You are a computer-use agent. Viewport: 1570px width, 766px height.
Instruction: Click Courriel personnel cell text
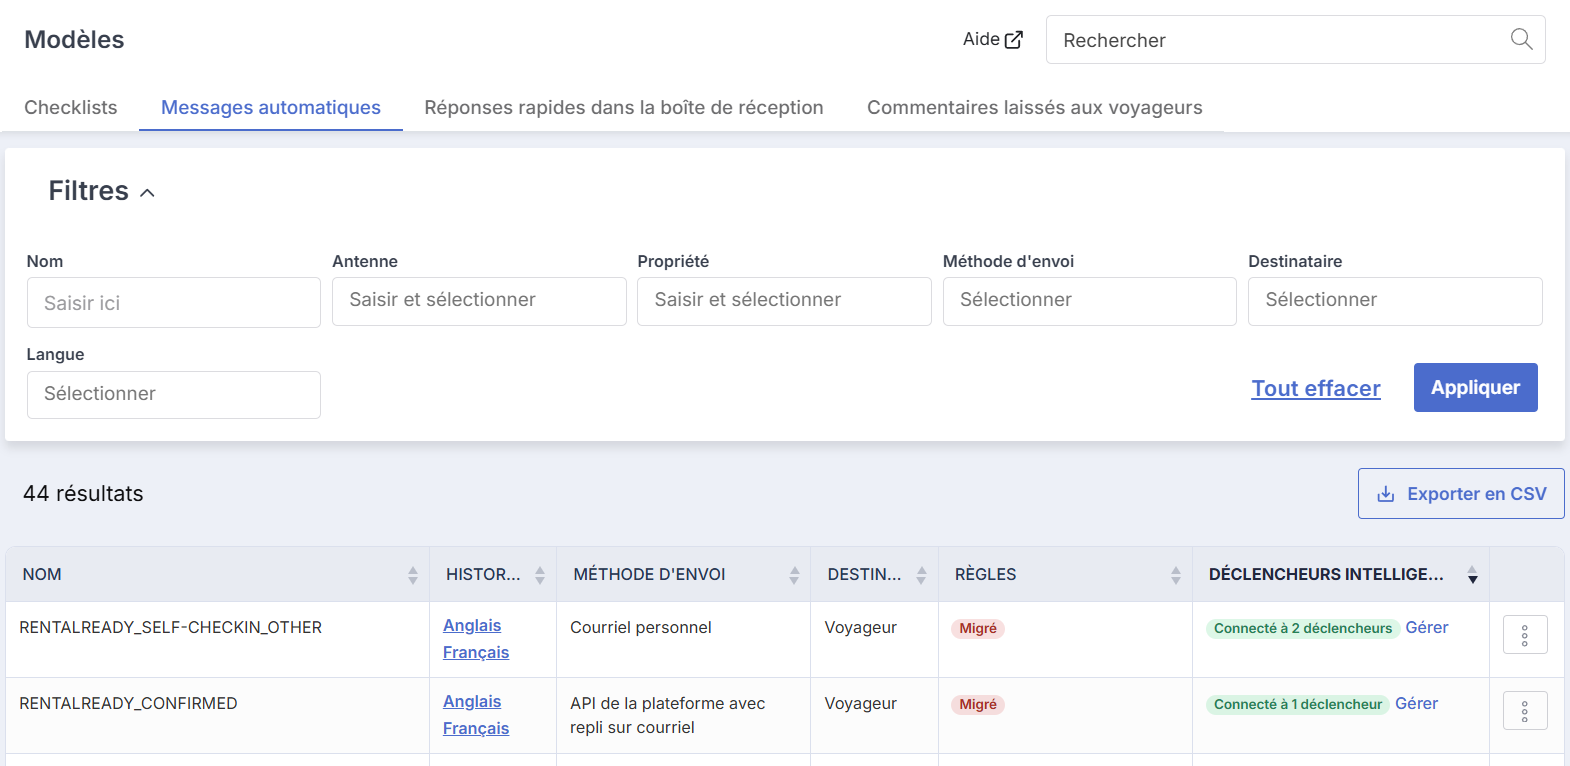tap(641, 627)
